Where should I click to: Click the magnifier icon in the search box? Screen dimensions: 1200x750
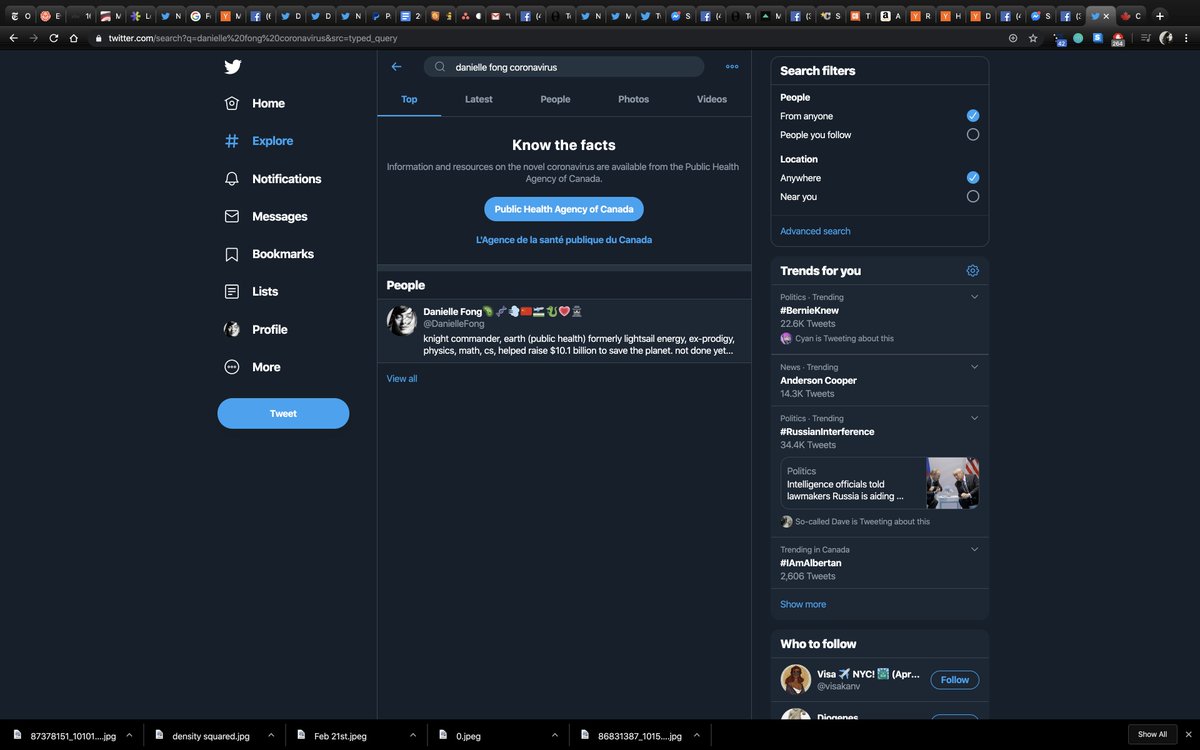(x=440, y=67)
